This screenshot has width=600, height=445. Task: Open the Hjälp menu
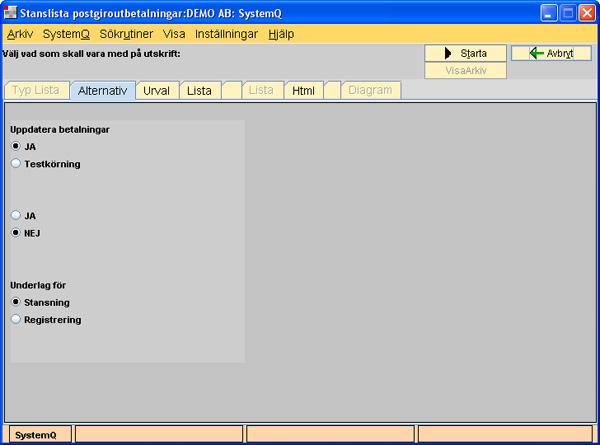(281, 34)
